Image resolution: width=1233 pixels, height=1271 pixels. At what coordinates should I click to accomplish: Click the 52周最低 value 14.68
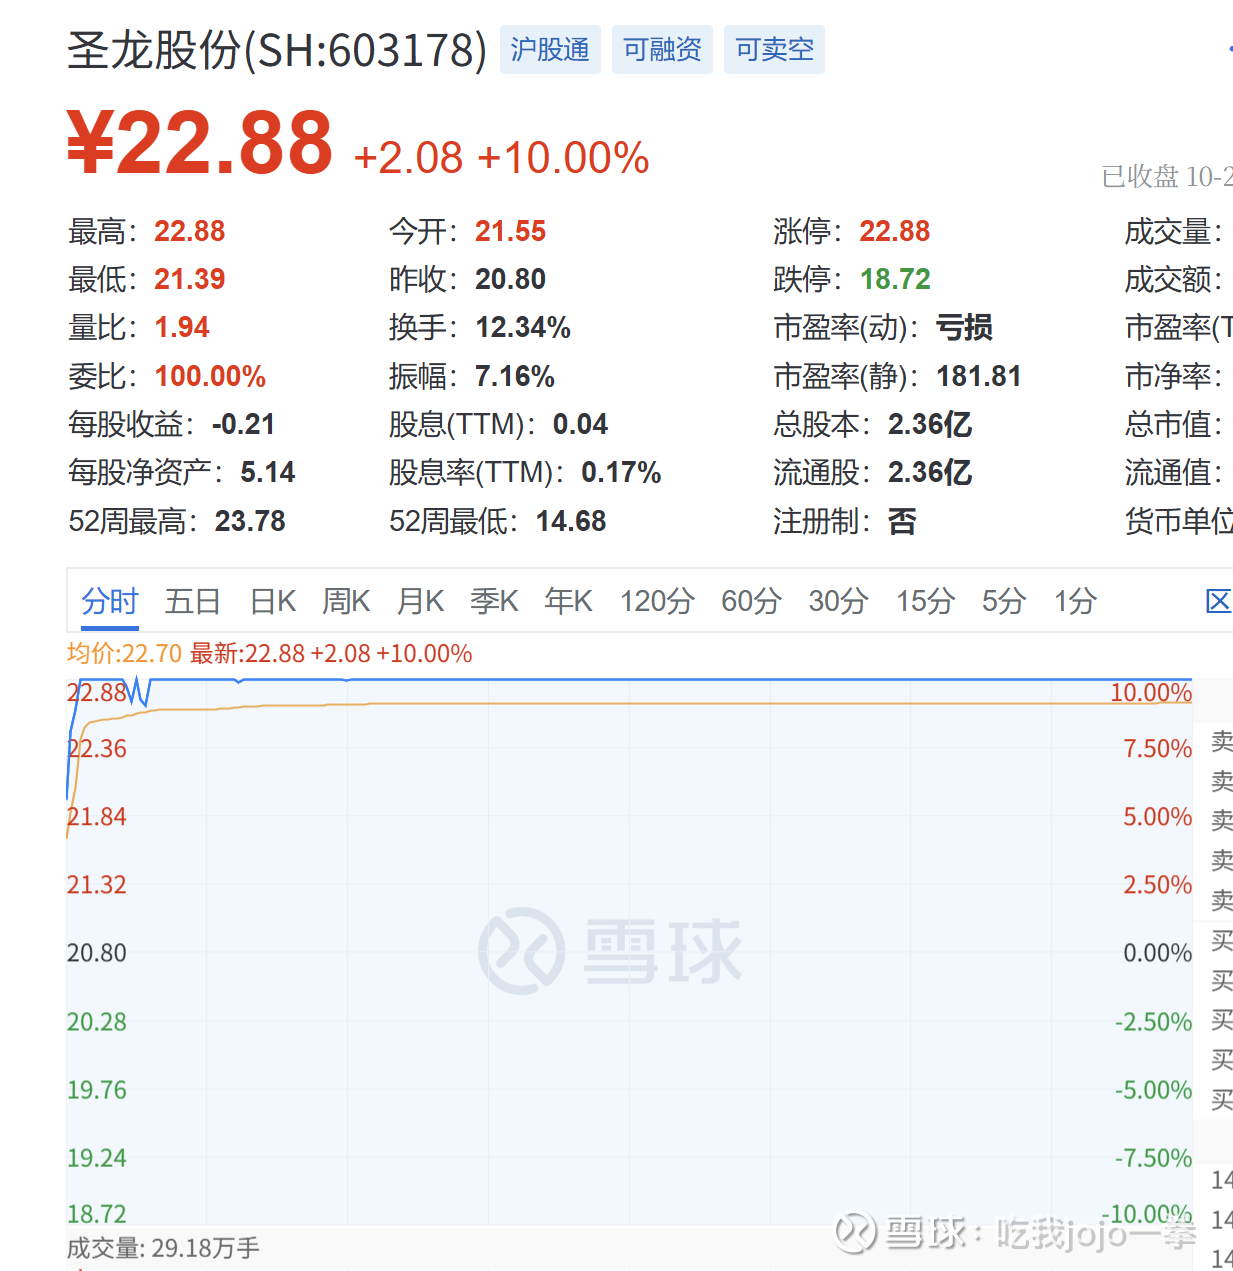tap(571, 521)
